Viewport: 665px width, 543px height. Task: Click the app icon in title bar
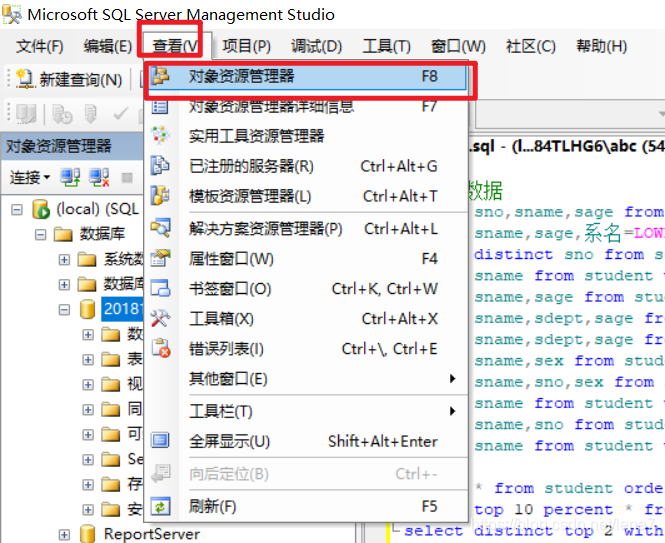tap(11, 14)
